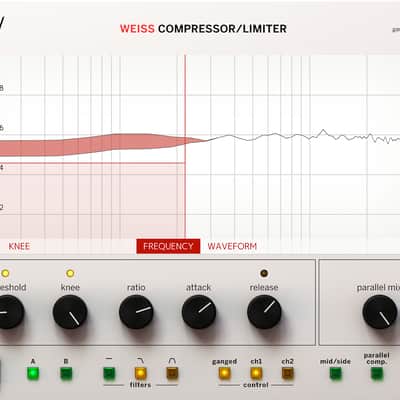Click the parallel mix knob
This screenshot has height=400, width=400.
(x=380, y=312)
